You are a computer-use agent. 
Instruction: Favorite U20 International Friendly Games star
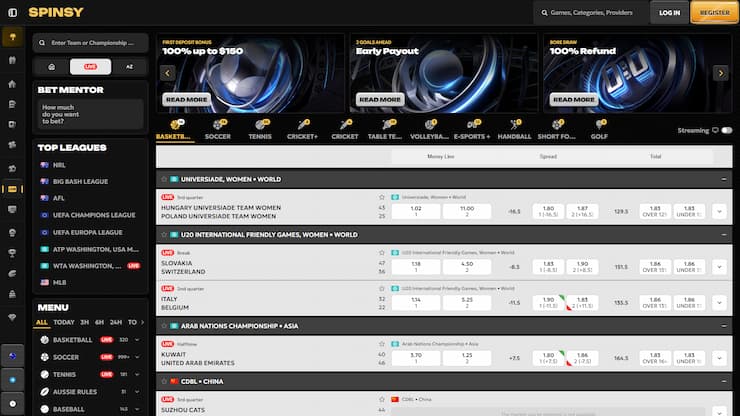(x=164, y=235)
